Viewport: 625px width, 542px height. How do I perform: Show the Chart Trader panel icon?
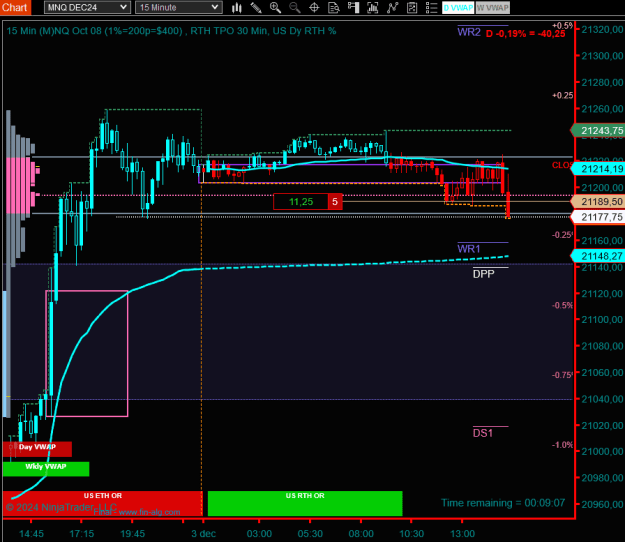pos(353,8)
